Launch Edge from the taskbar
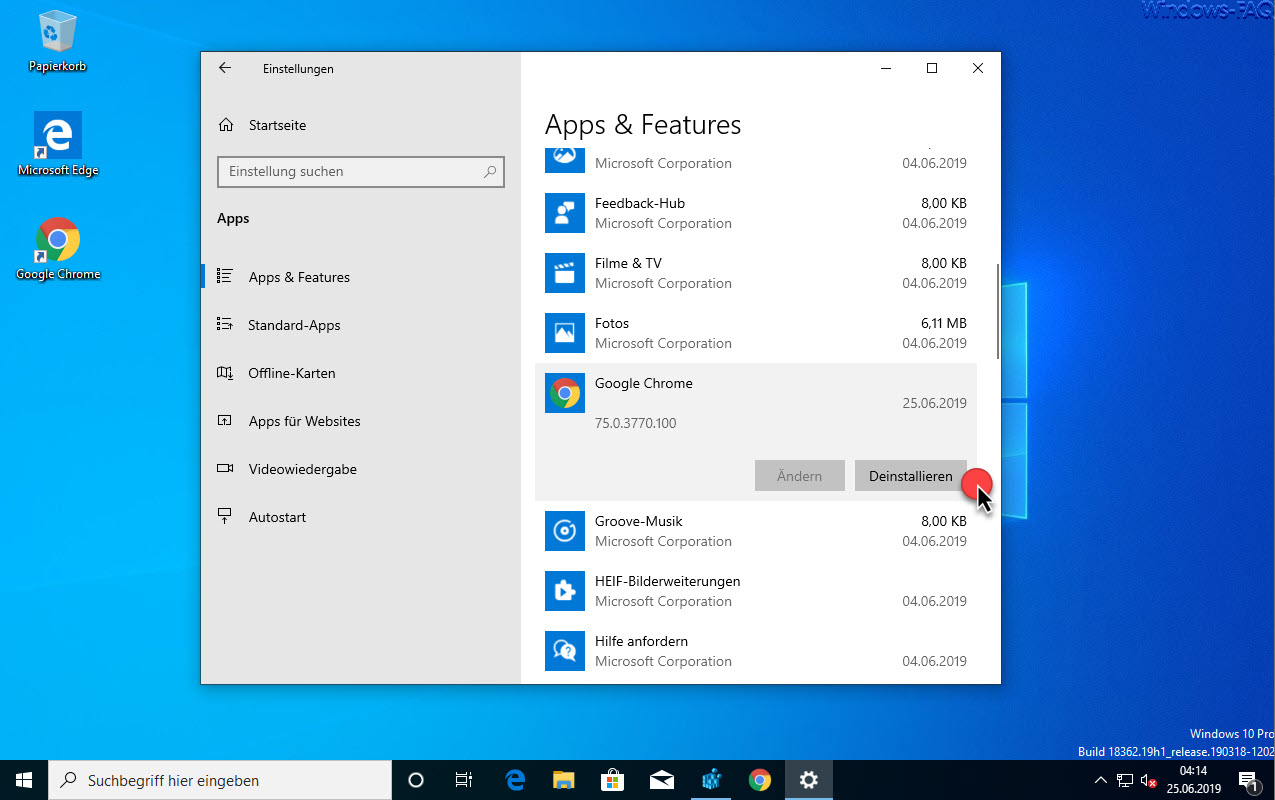1275x800 pixels. tap(515, 780)
